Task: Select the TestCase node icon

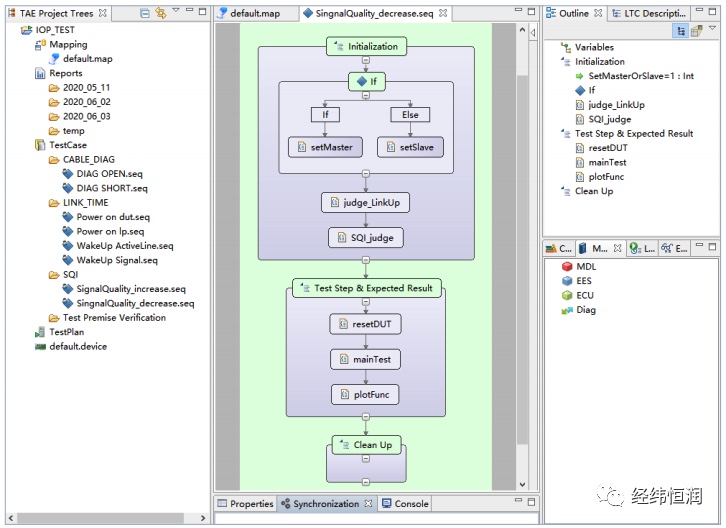Action: 40,145
